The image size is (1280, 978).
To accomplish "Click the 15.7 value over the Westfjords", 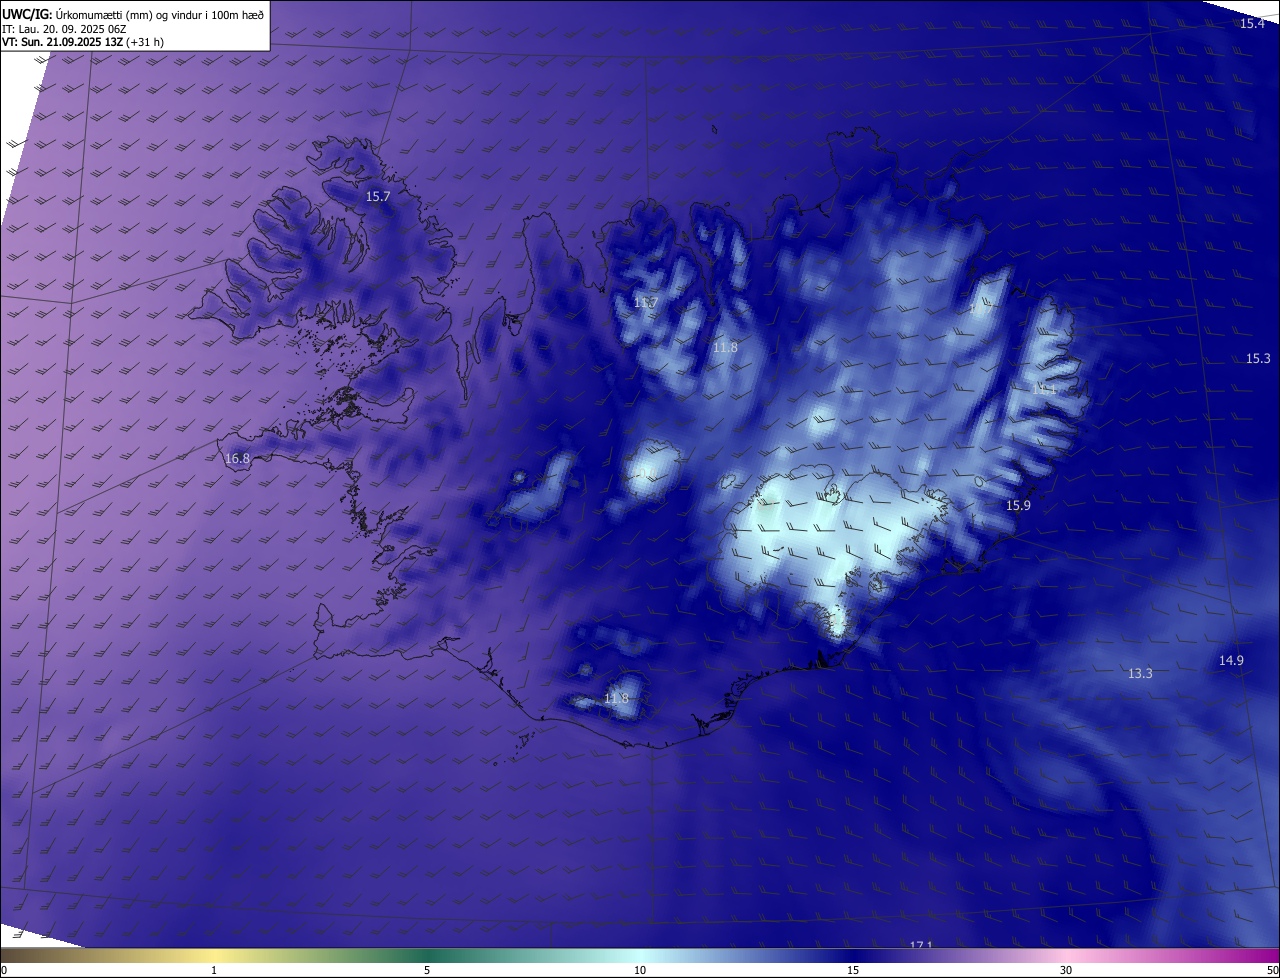I will click(378, 197).
